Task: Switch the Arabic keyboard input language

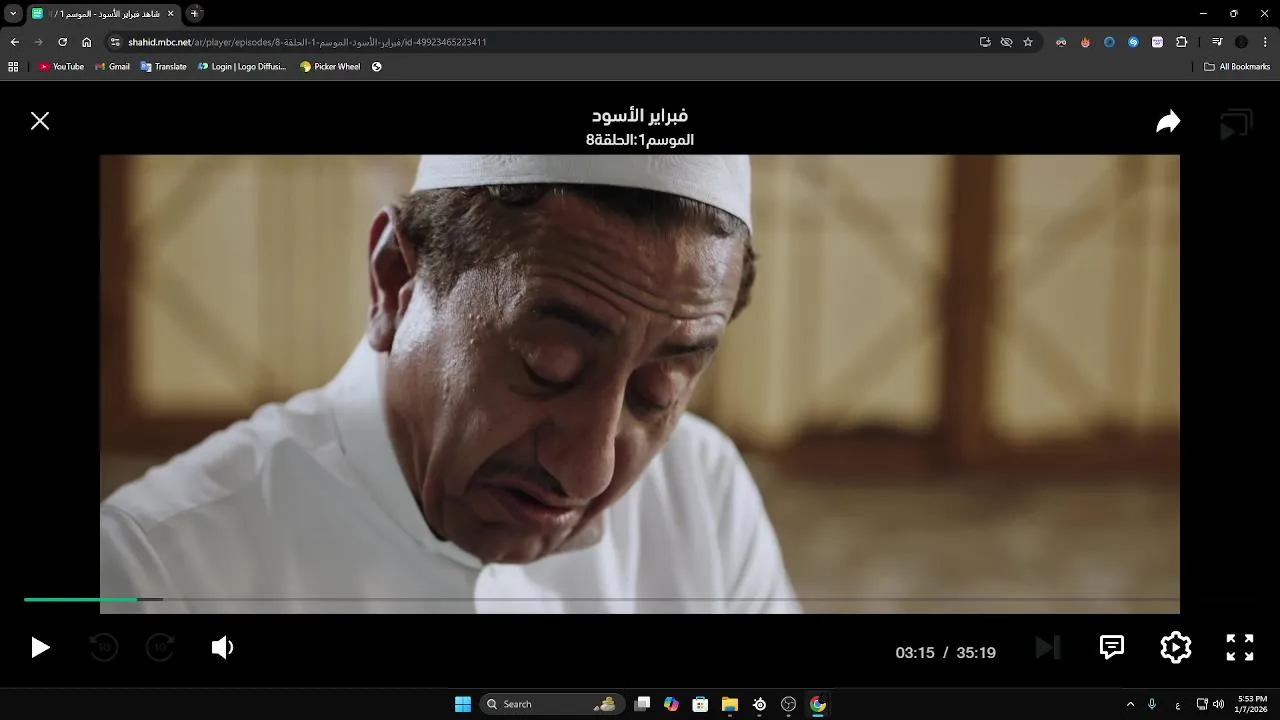Action: [1177, 704]
